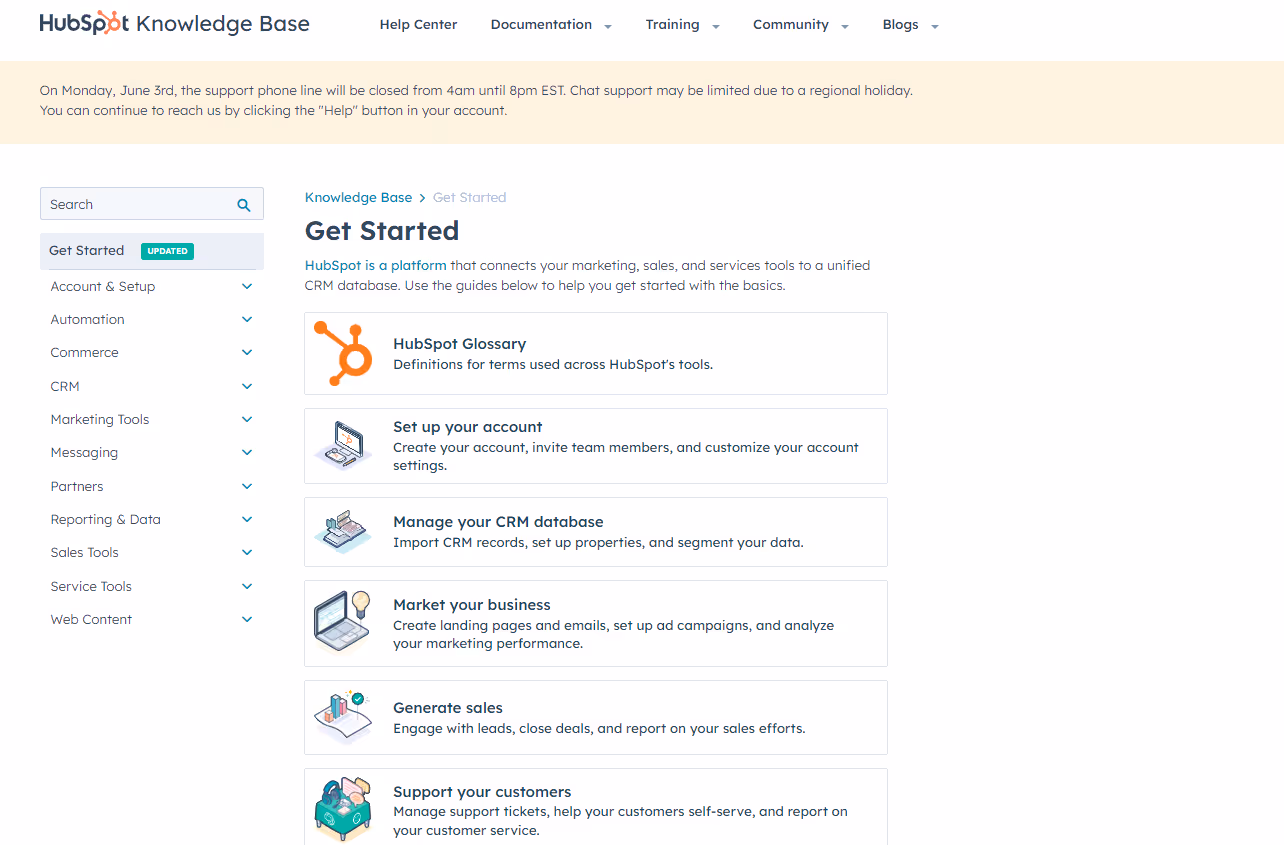The width and height of the screenshot is (1284, 845).
Task: Click the Get Started page heading
Action: pyautogui.click(x=382, y=230)
